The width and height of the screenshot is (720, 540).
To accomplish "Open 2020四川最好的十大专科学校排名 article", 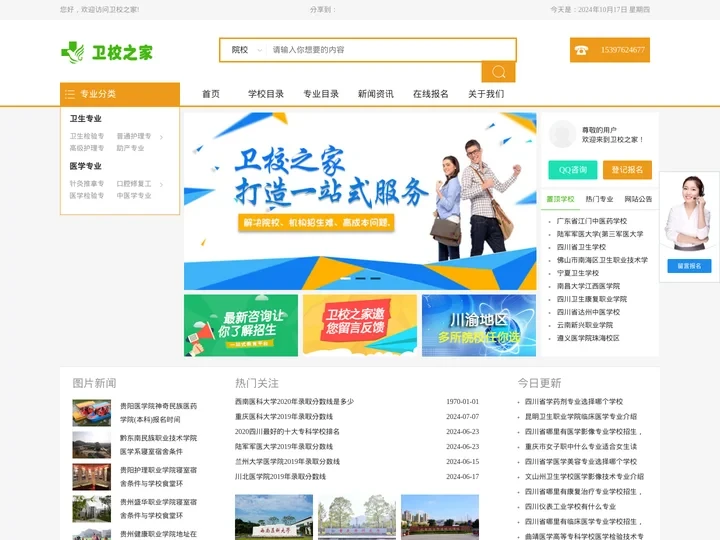I will pyautogui.click(x=287, y=432).
